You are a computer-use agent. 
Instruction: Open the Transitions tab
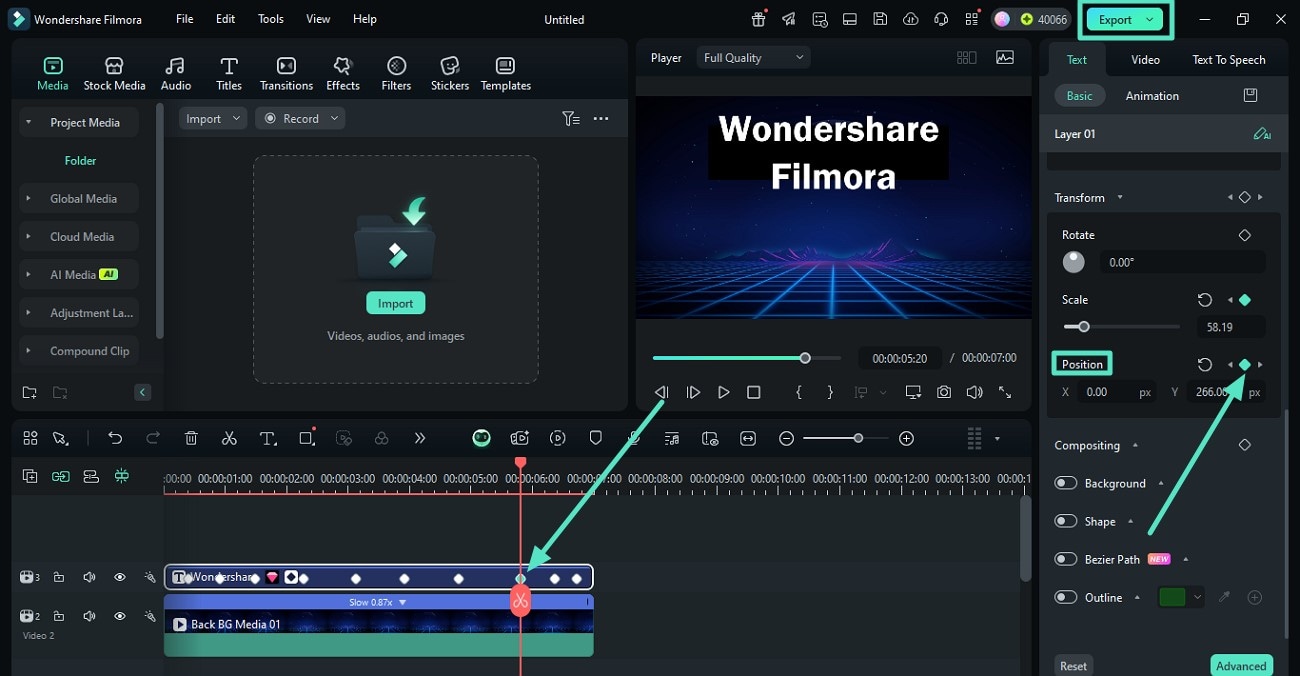[286, 73]
